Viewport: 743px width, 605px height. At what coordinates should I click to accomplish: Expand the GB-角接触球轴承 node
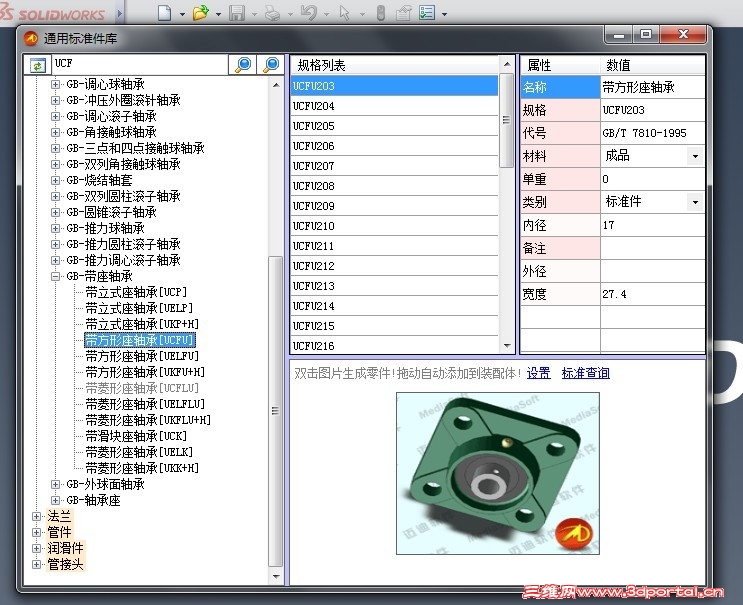pos(55,132)
